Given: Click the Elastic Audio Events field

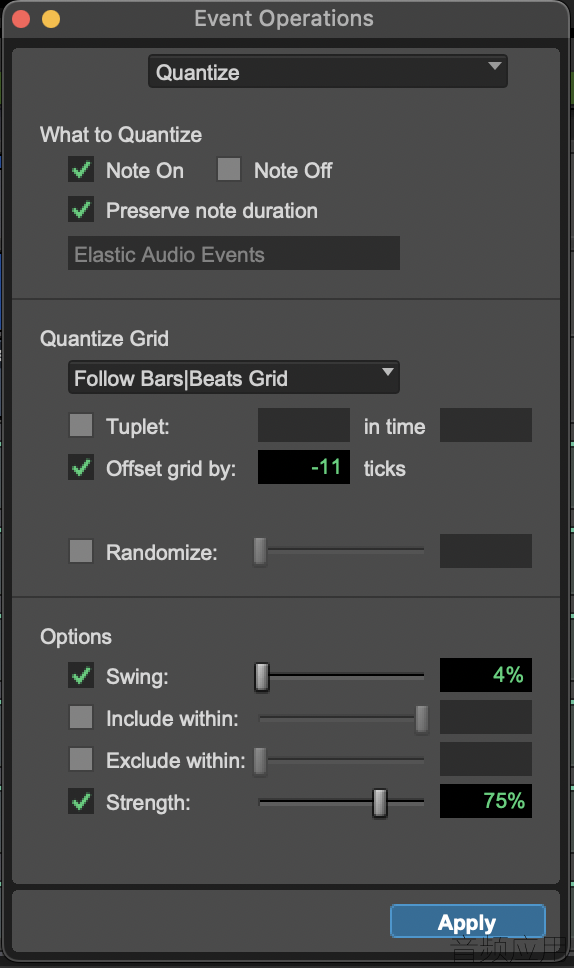Looking at the screenshot, I should click(x=234, y=253).
